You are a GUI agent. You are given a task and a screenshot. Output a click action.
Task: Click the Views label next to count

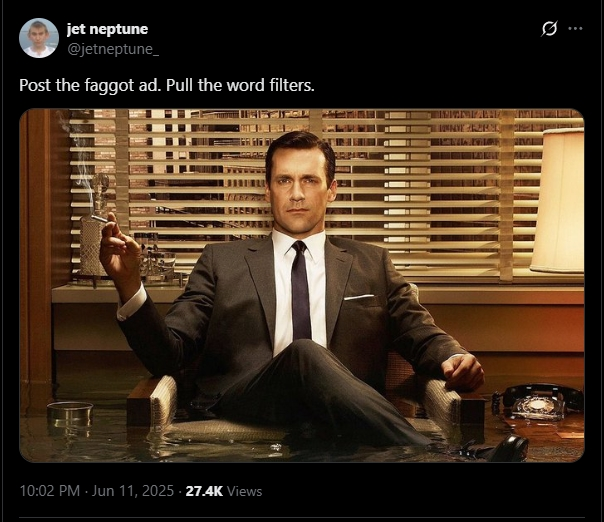(245, 491)
